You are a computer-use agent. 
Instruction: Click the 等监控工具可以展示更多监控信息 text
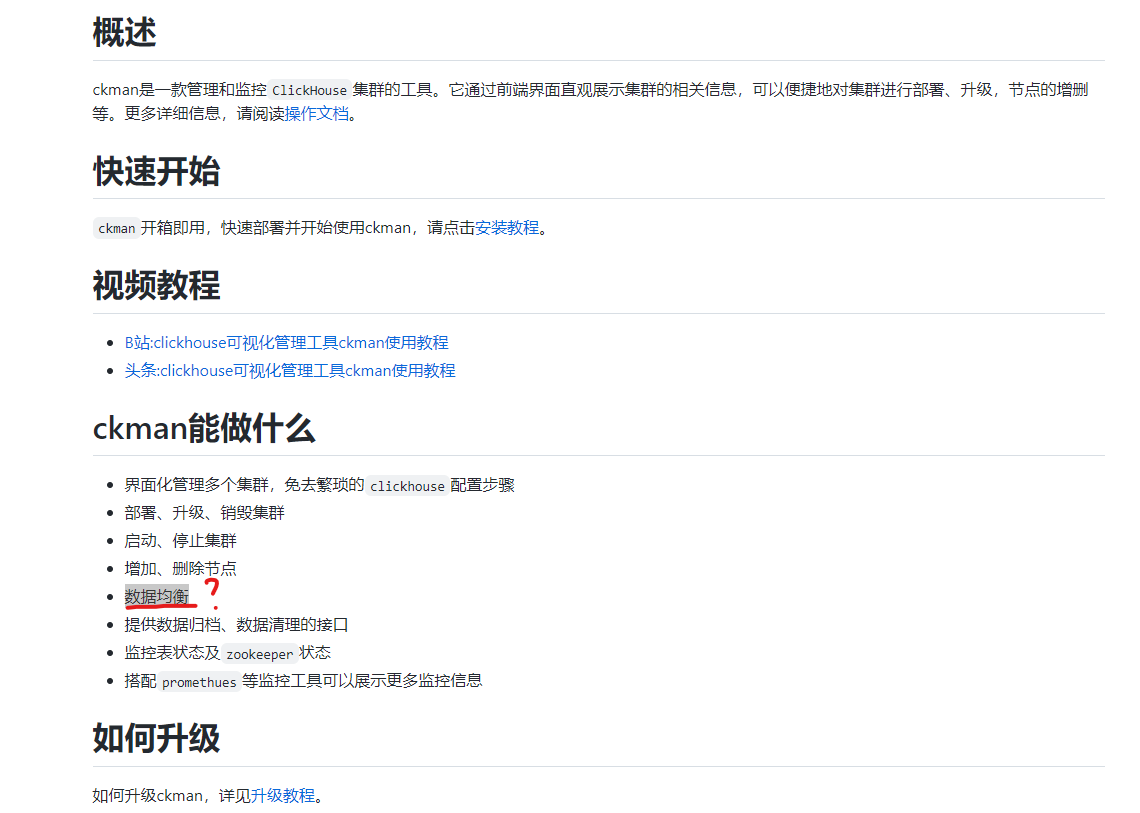[x=362, y=681]
